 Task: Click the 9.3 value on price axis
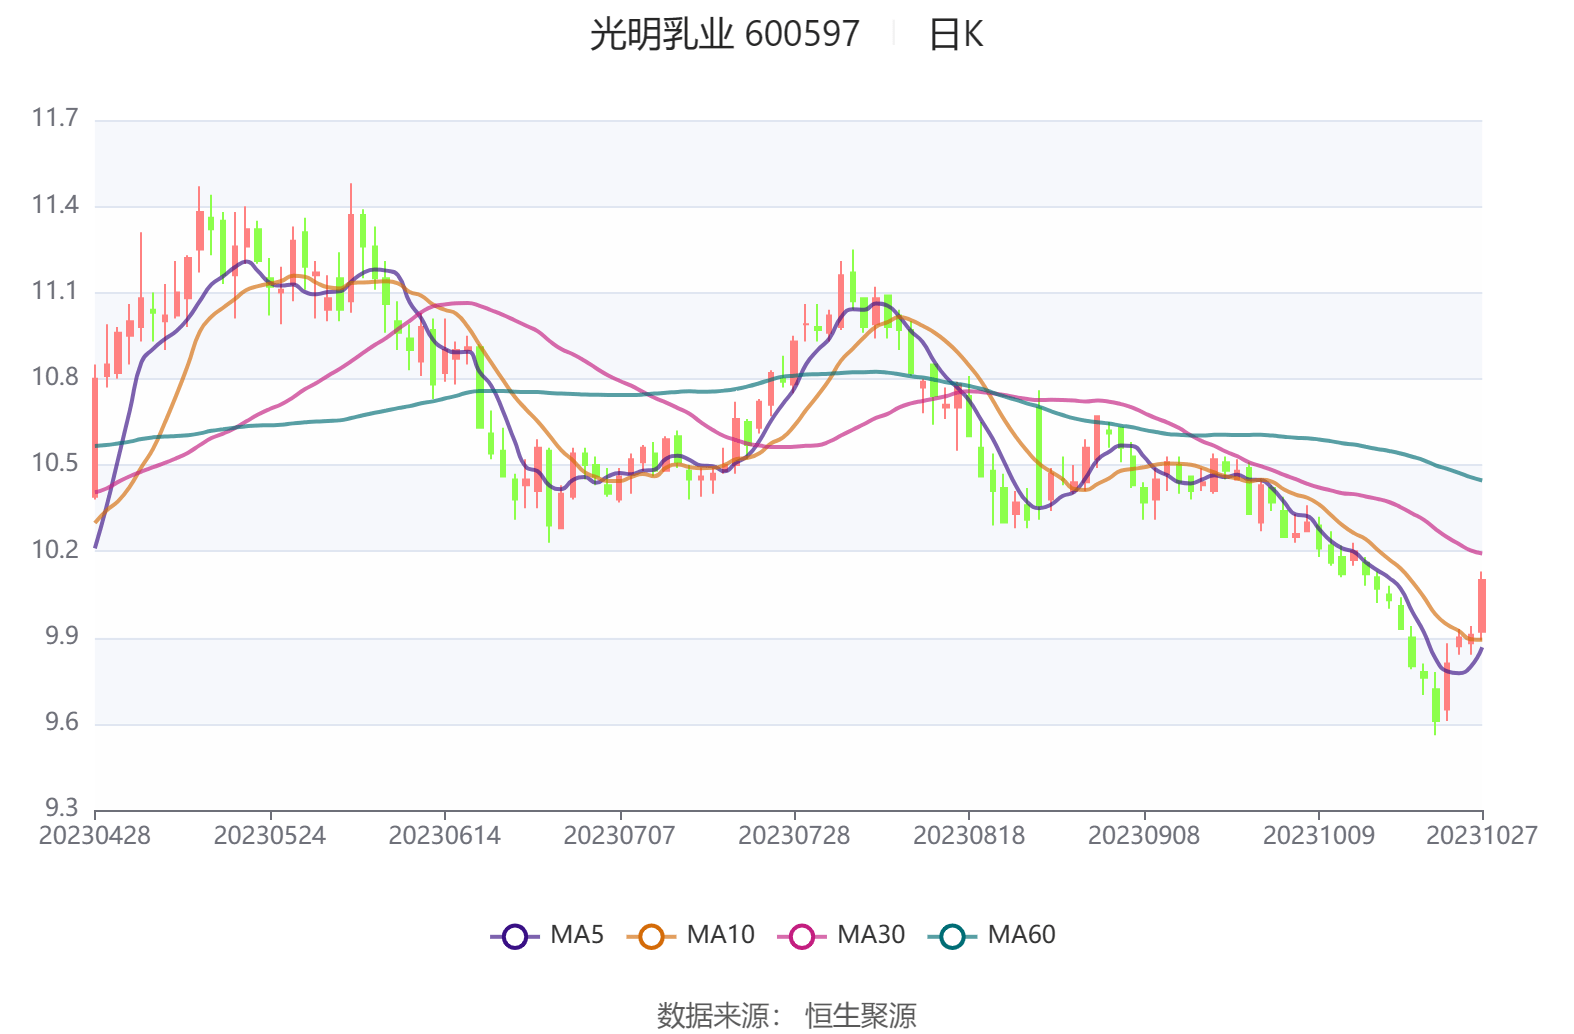pos(61,808)
